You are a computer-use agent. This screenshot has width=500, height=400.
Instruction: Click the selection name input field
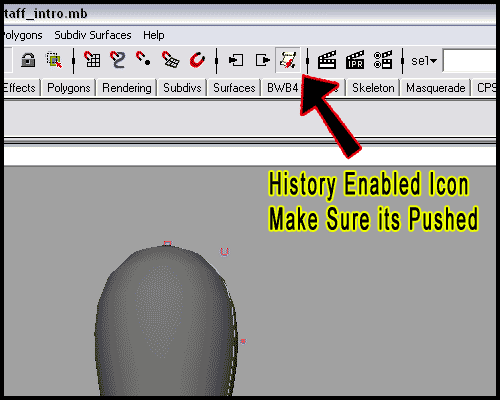coord(469,60)
